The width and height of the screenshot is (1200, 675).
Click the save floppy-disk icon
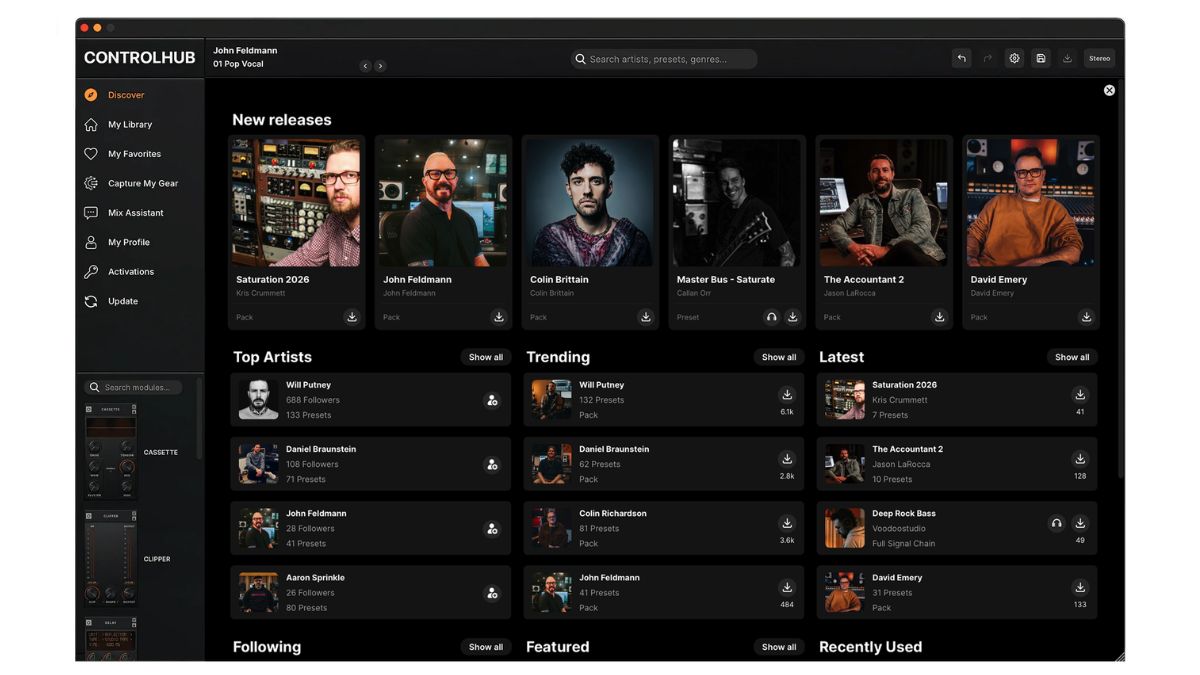tap(1040, 59)
